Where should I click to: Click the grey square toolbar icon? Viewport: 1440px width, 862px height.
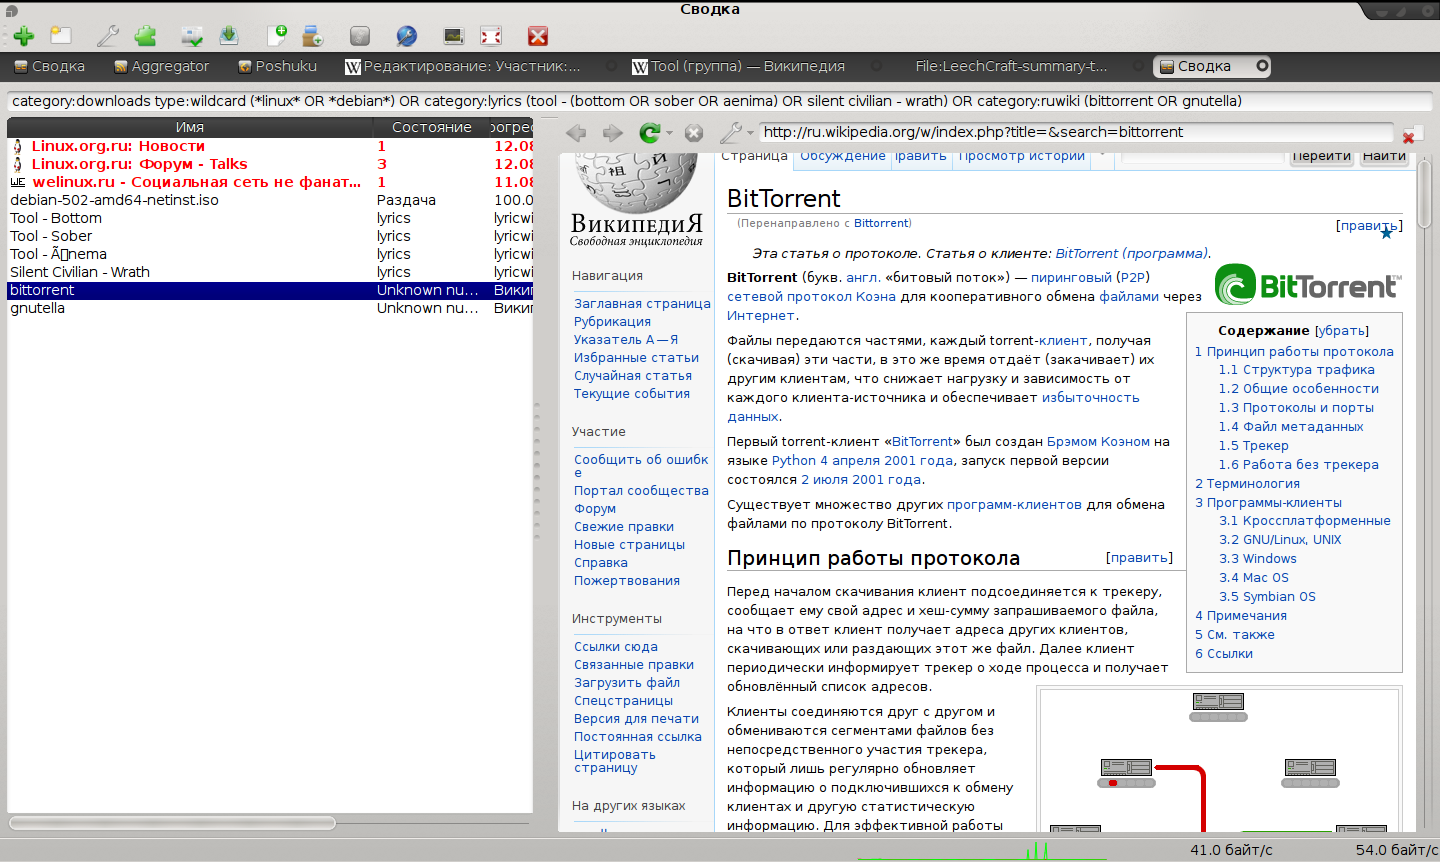[x=360, y=36]
